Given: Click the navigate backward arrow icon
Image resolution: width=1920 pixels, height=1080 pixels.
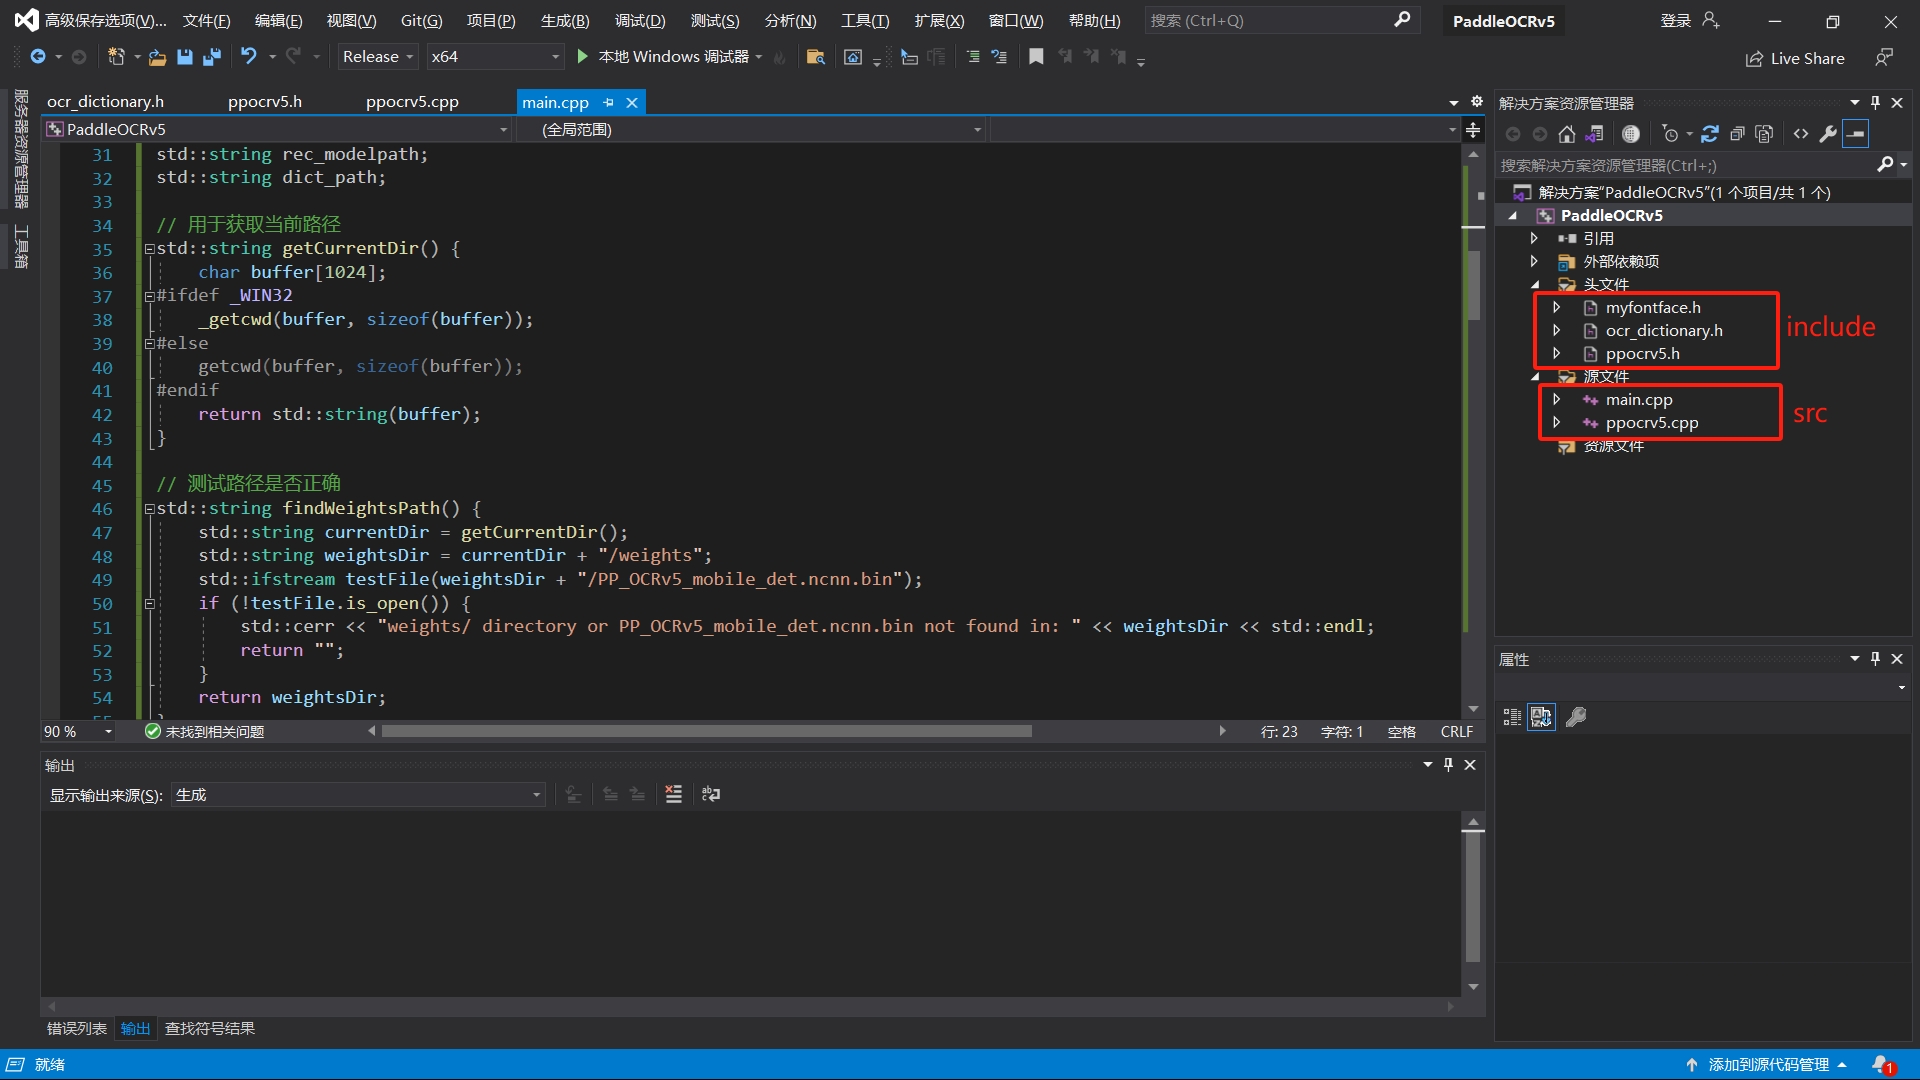Looking at the screenshot, I should point(38,57).
